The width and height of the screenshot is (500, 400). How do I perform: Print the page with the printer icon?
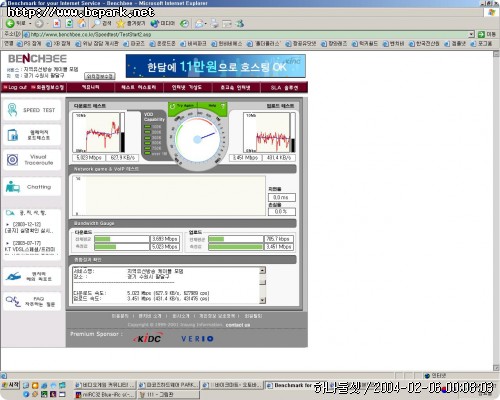coord(215,24)
